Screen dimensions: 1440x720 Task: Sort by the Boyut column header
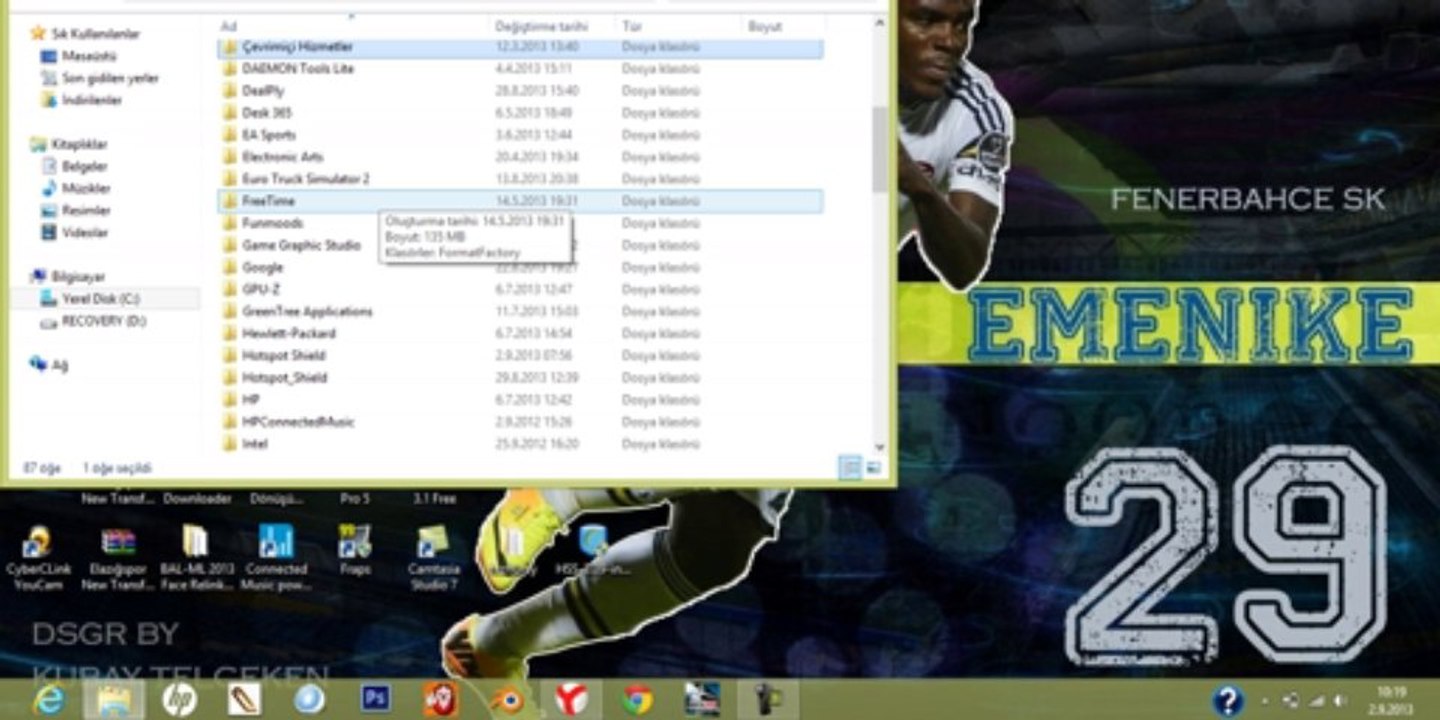coord(765,26)
